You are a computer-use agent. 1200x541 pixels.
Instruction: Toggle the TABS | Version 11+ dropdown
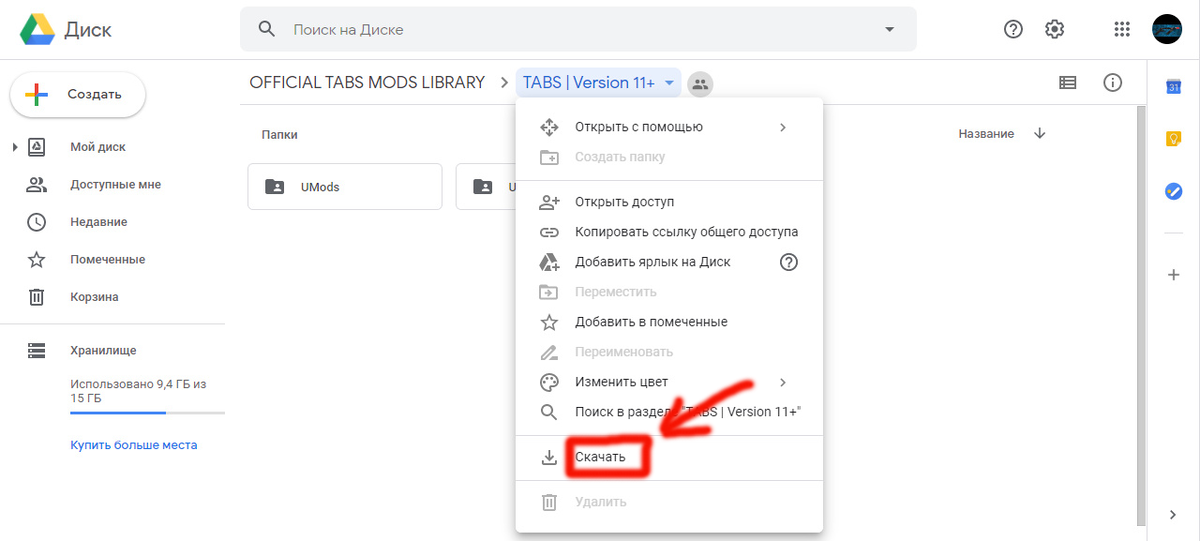pyautogui.click(x=599, y=83)
